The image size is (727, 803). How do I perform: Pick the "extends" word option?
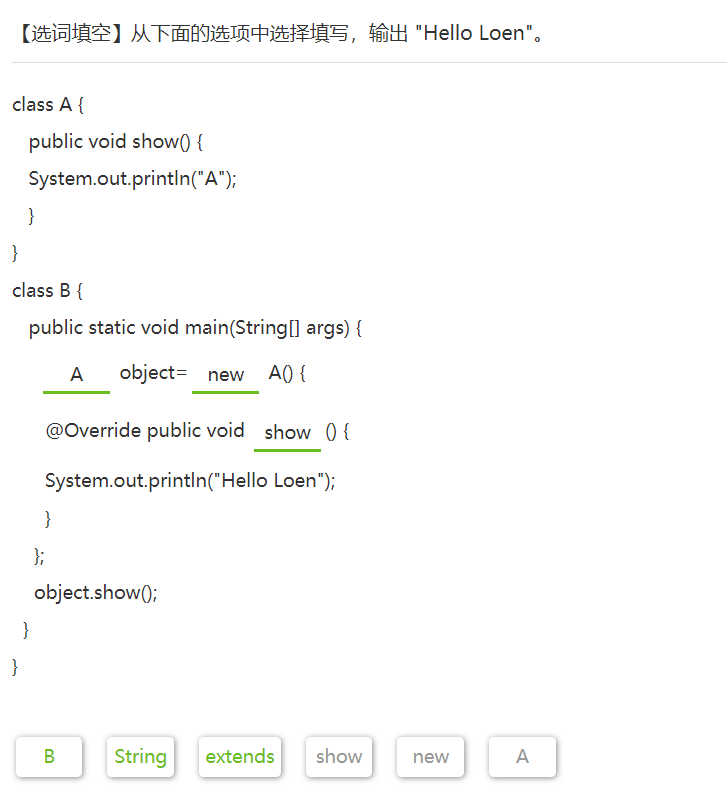pyautogui.click(x=240, y=757)
